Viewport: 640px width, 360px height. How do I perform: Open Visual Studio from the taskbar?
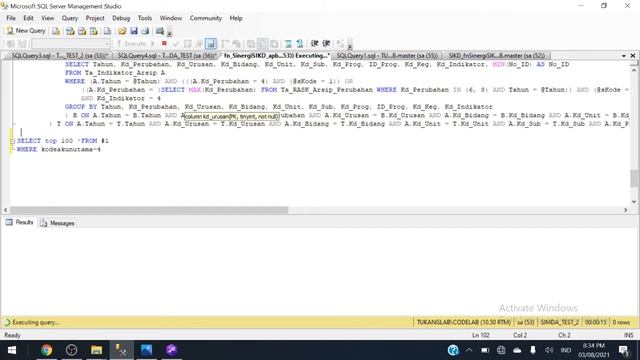171,350
